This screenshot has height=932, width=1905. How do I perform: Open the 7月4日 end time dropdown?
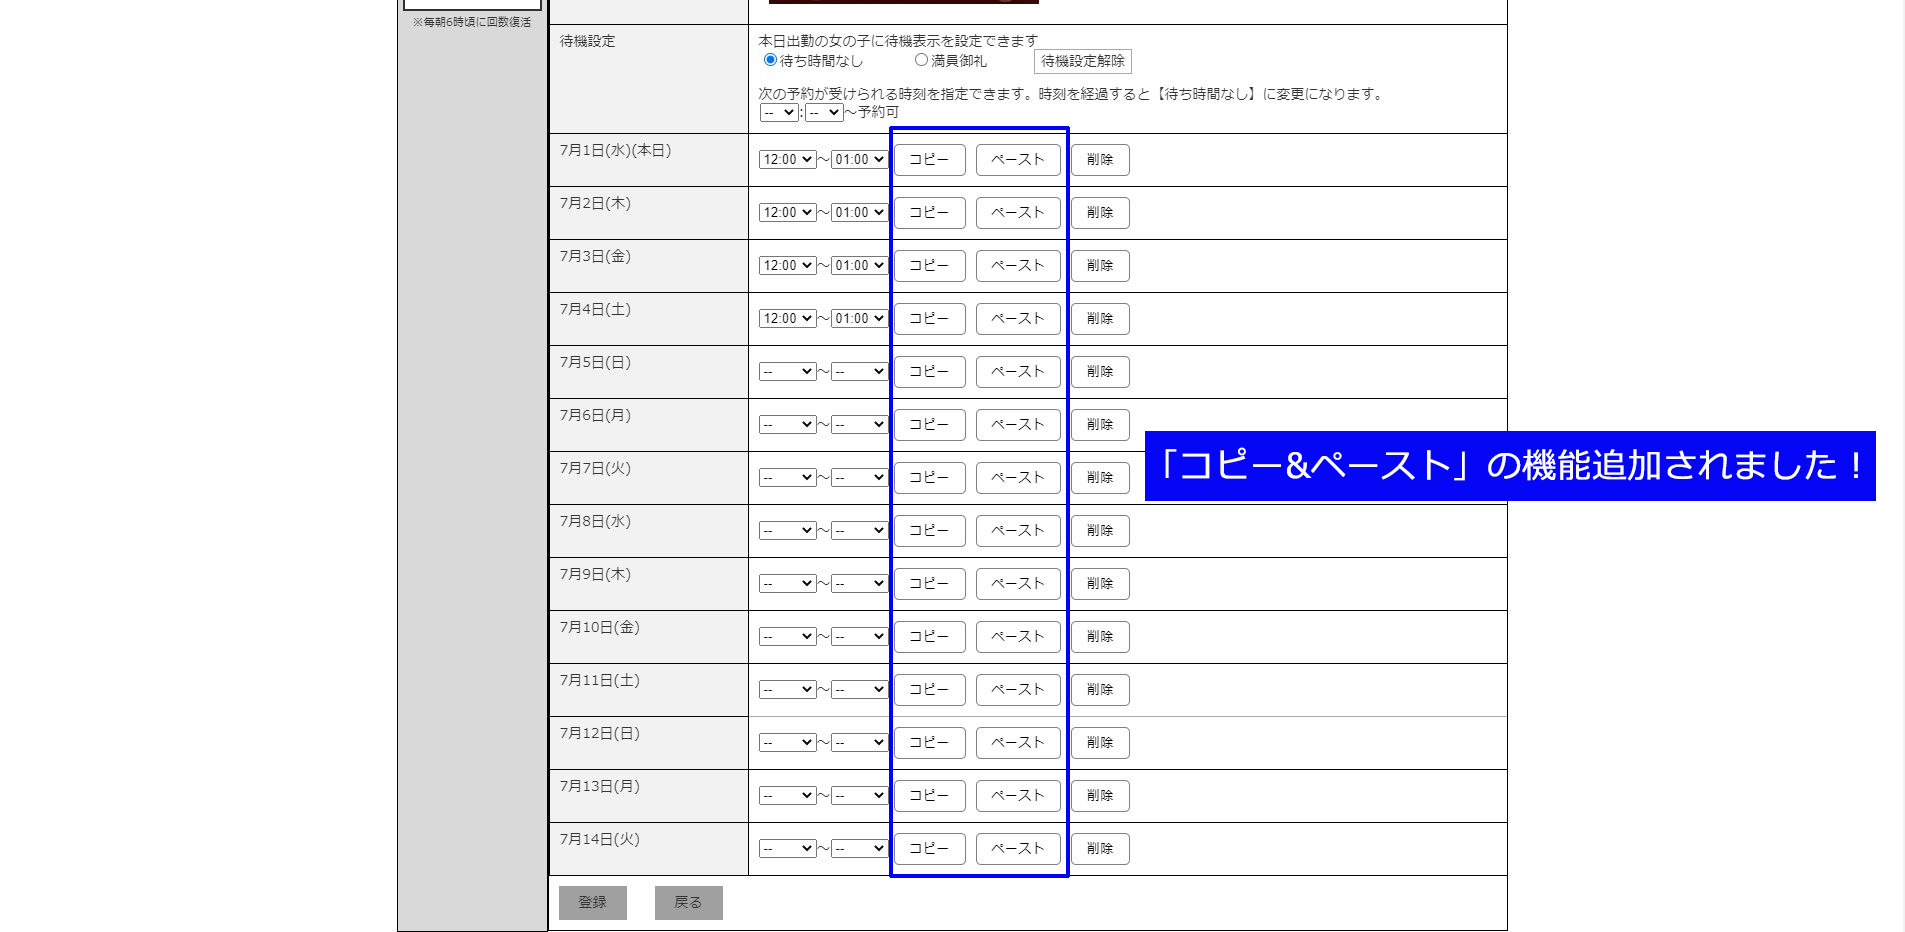pyautogui.click(x=859, y=319)
